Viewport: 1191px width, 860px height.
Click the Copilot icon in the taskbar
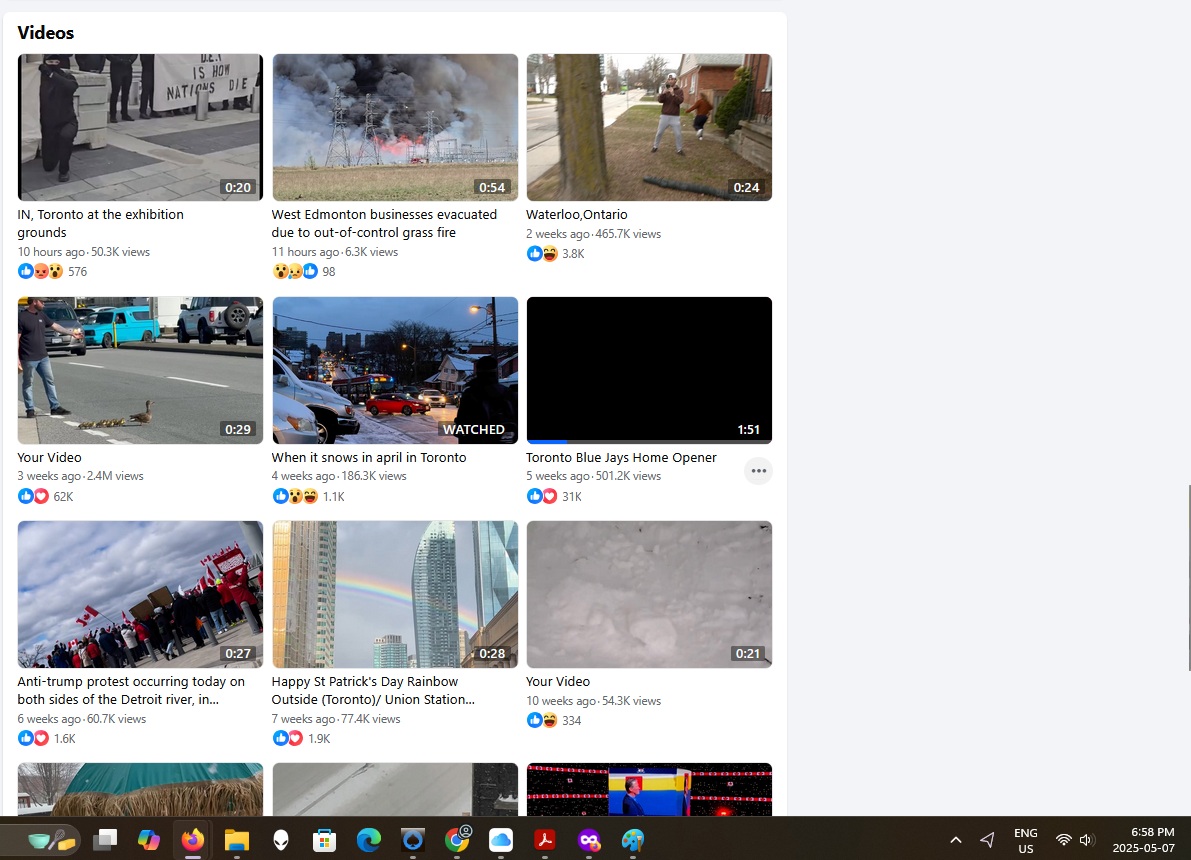149,839
